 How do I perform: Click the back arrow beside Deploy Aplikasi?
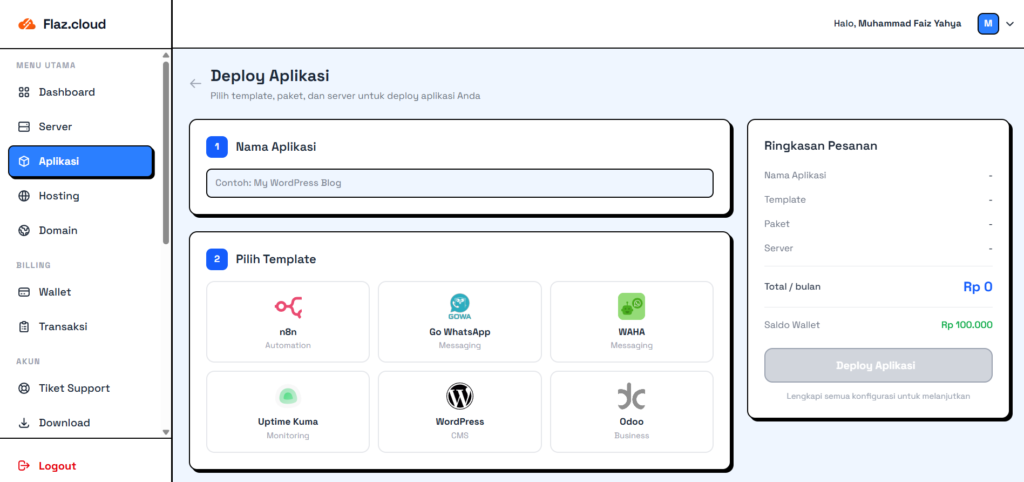tap(195, 83)
